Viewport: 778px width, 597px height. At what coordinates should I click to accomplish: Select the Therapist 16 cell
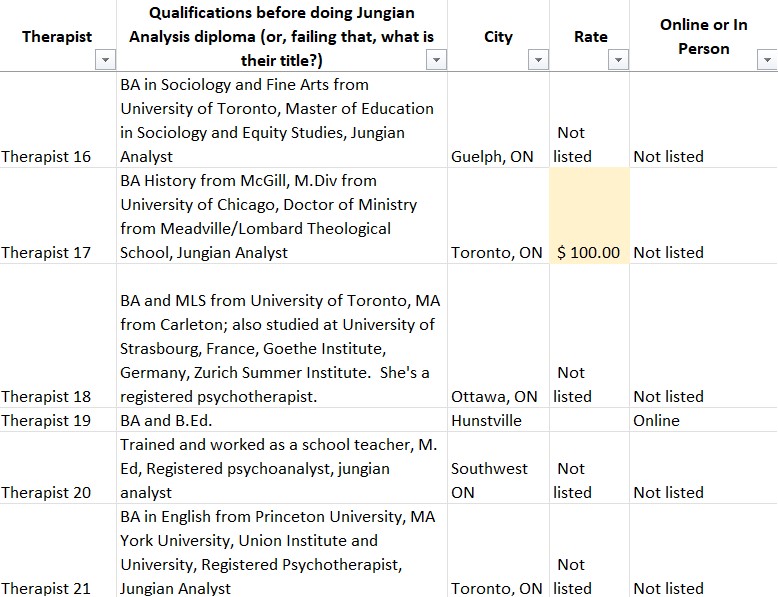click(46, 156)
